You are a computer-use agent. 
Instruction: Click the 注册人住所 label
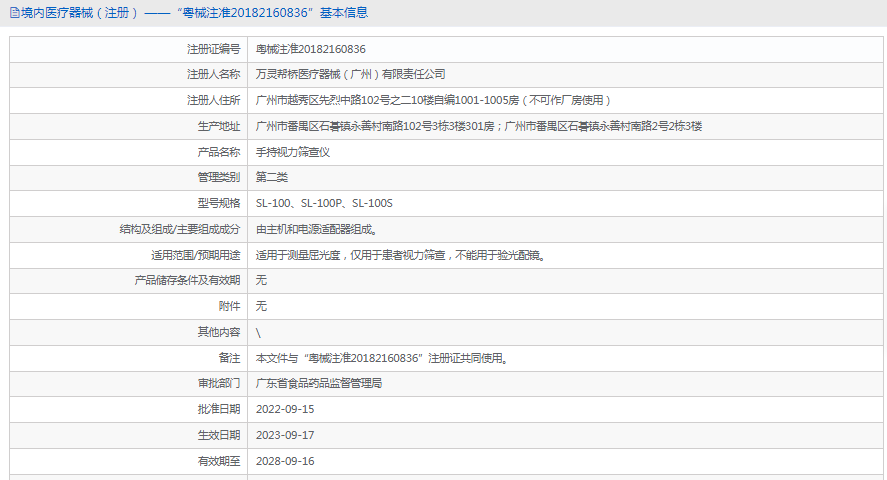pos(214,101)
